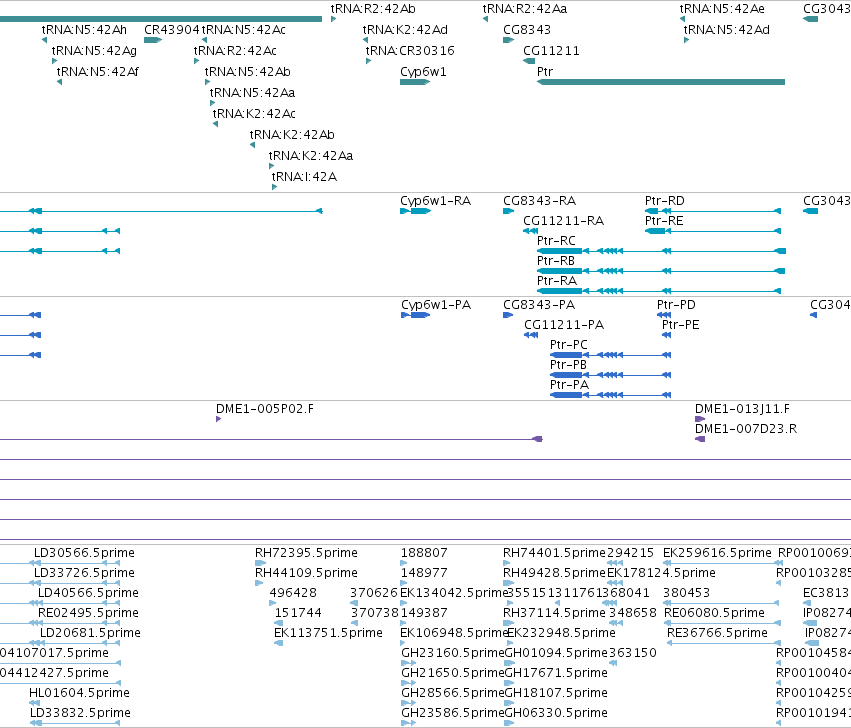
Task: Click the DME1-007D23.R marker glyph
Action: point(700,439)
